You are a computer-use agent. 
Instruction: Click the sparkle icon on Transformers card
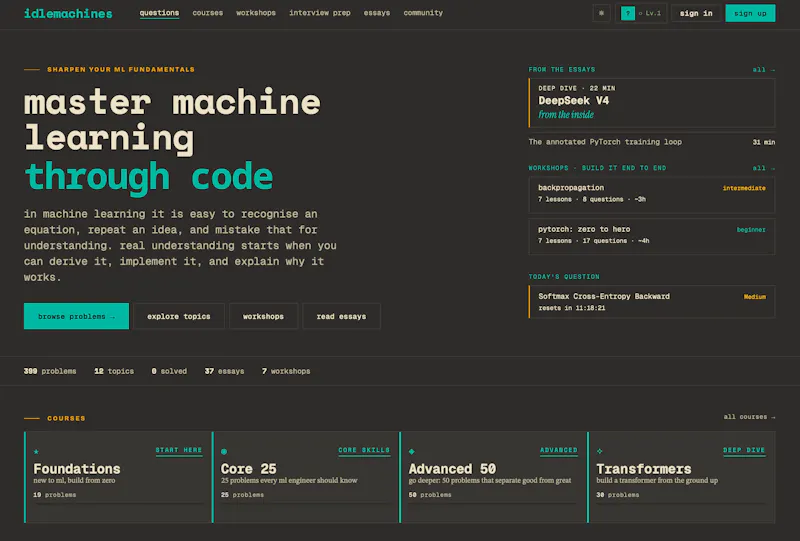pyautogui.click(x=599, y=451)
